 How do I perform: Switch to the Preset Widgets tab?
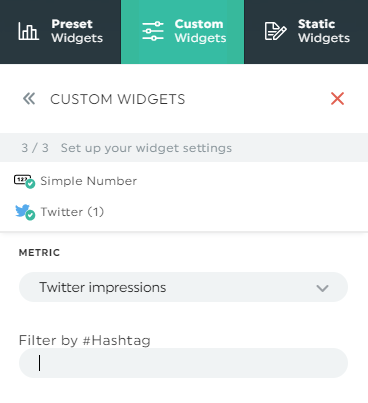[60, 32]
